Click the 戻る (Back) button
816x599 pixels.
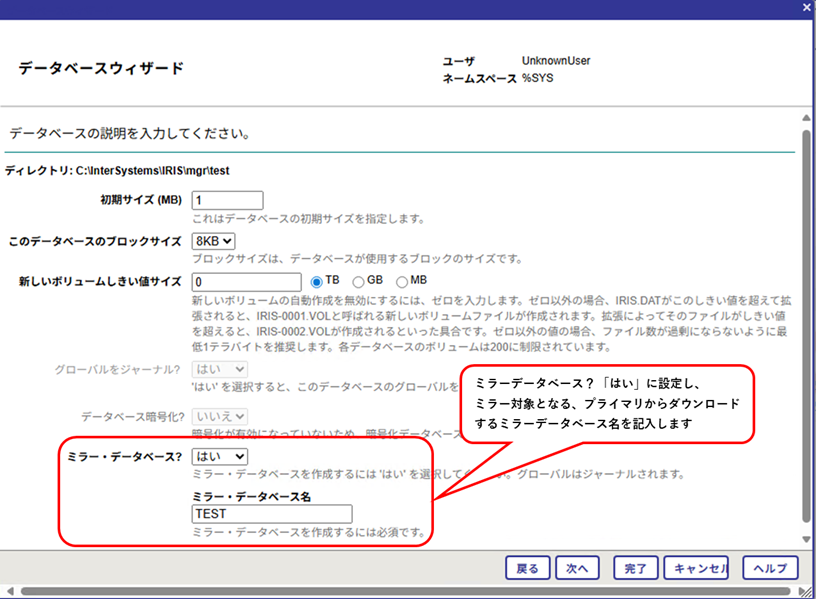(x=527, y=568)
